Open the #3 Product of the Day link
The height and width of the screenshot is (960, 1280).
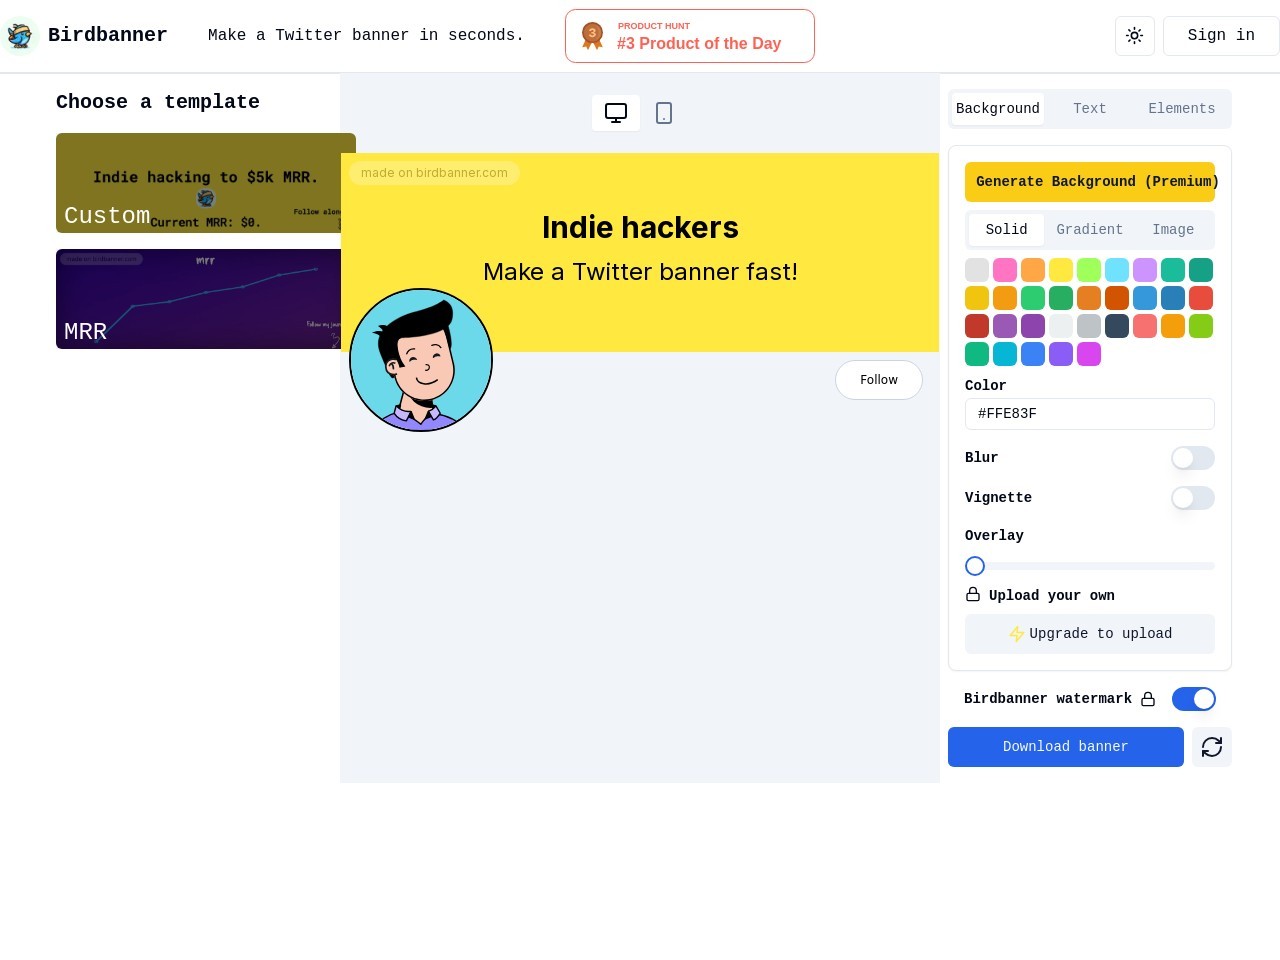[690, 36]
